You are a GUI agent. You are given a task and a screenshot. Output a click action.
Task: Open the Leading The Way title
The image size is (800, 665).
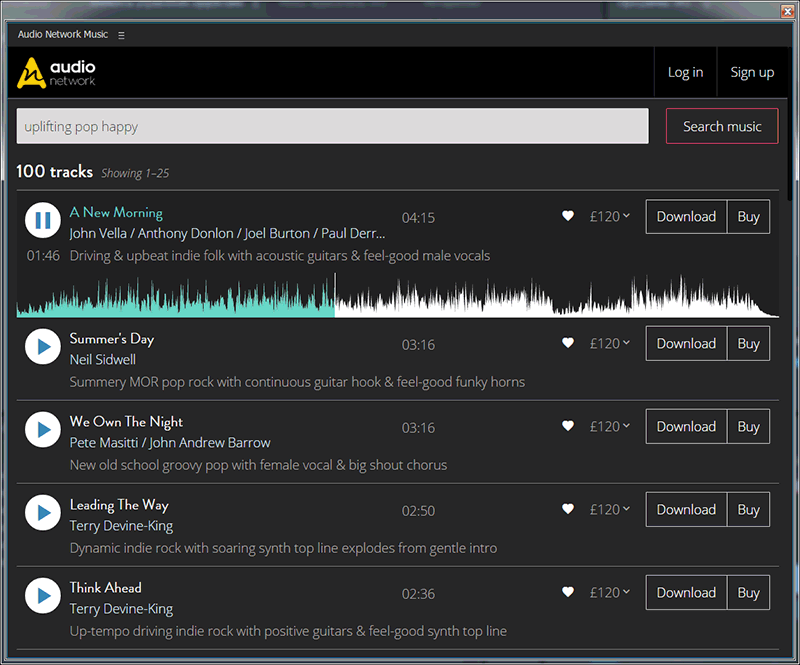coord(119,505)
